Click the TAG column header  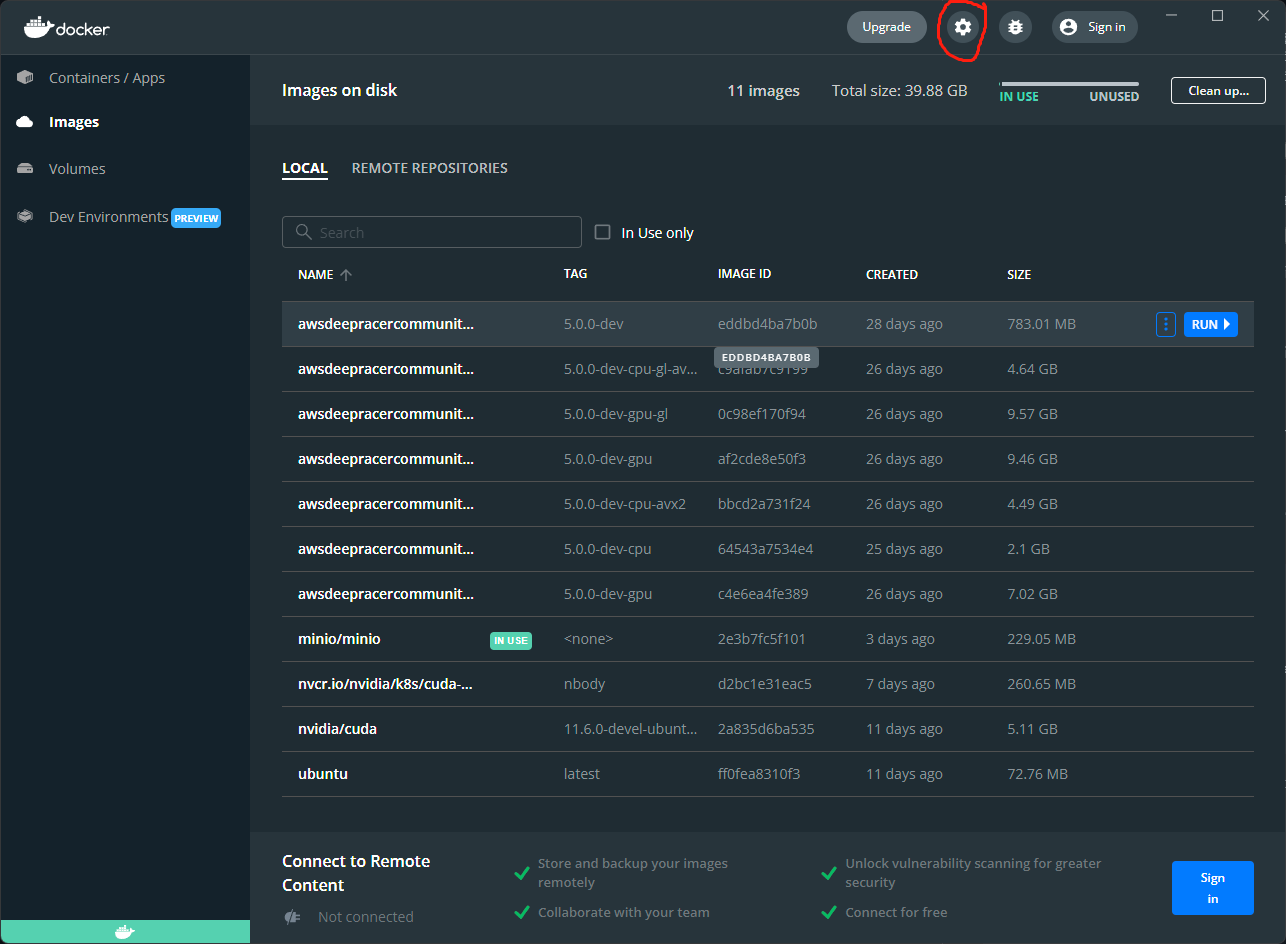[575, 274]
